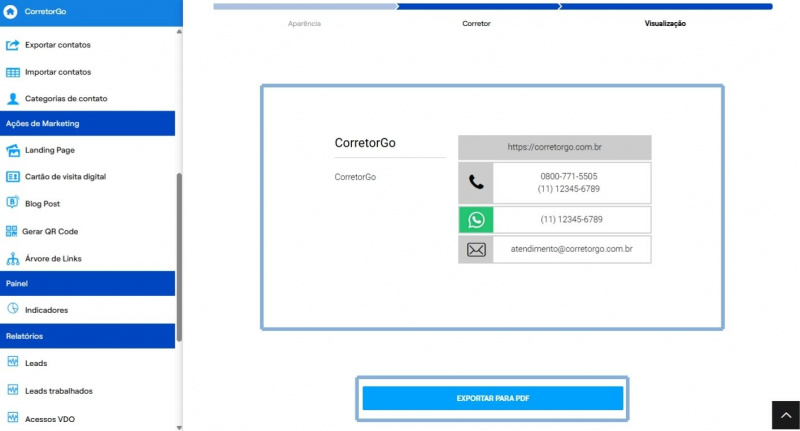This screenshot has width=800, height=431.
Task: Open the Leads report entry
Action: click(x=36, y=363)
